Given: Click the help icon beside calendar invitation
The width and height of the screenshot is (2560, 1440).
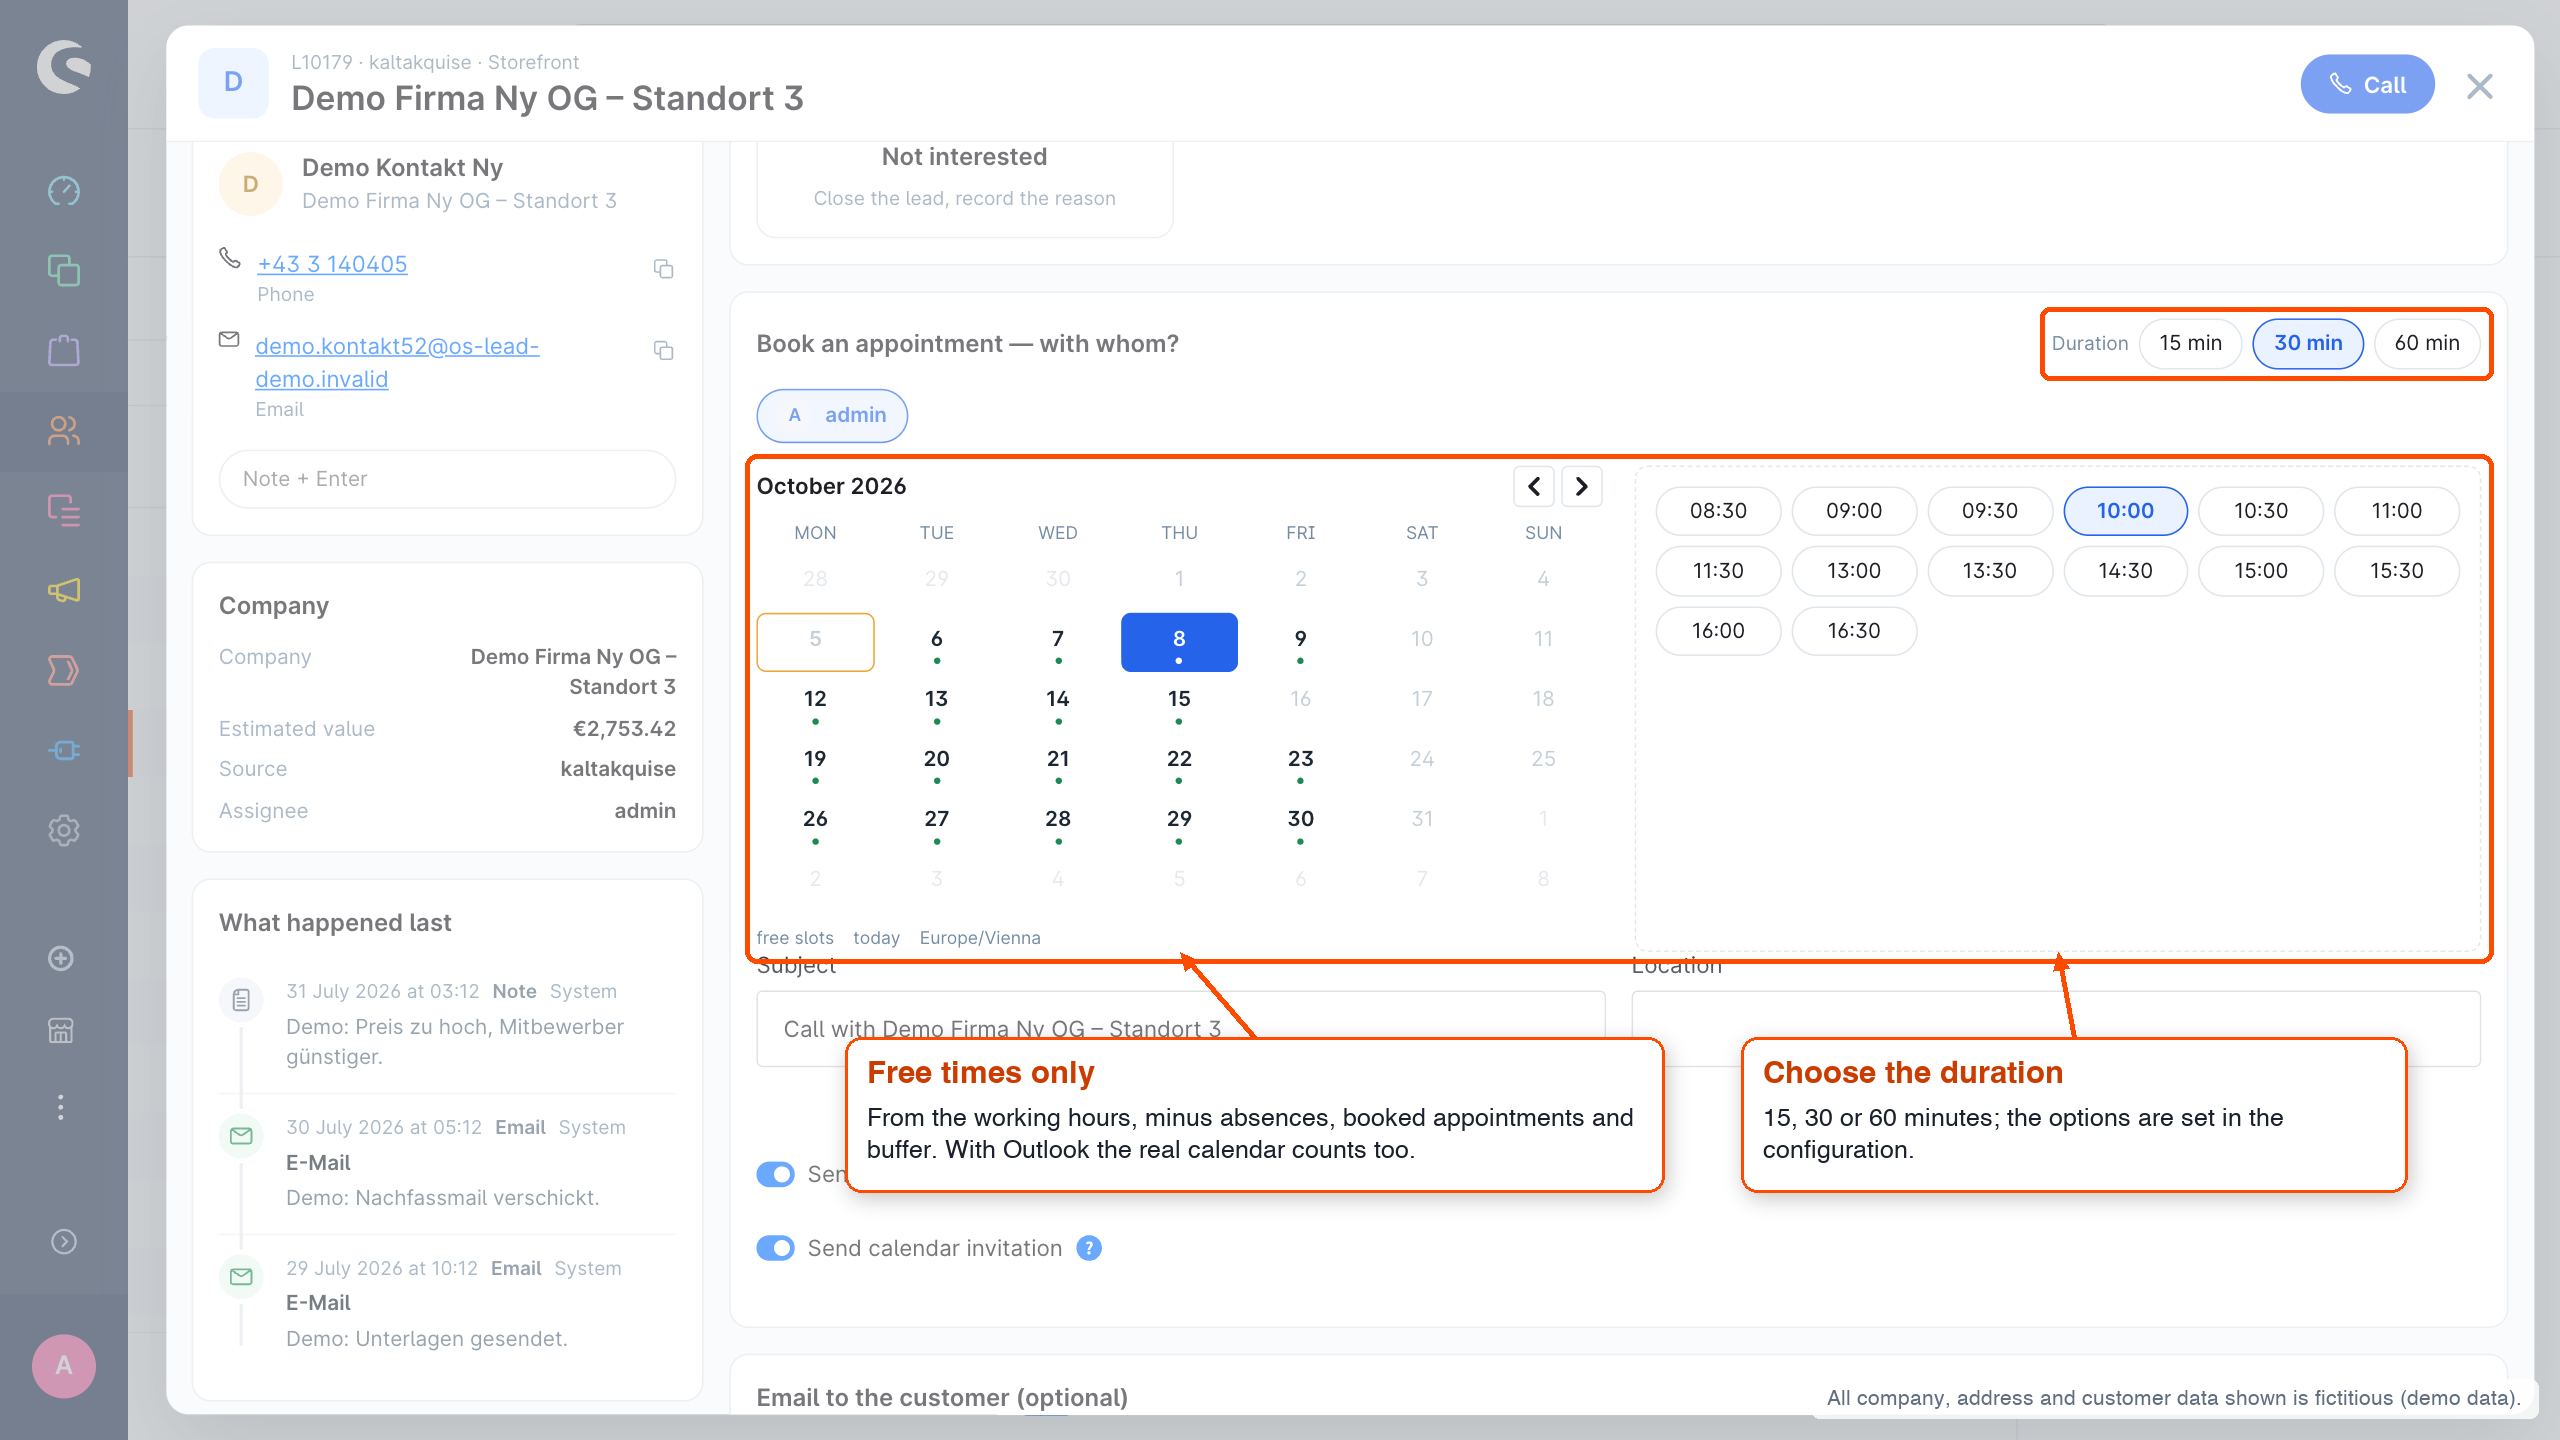Looking at the screenshot, I should coord(1089,1248).
